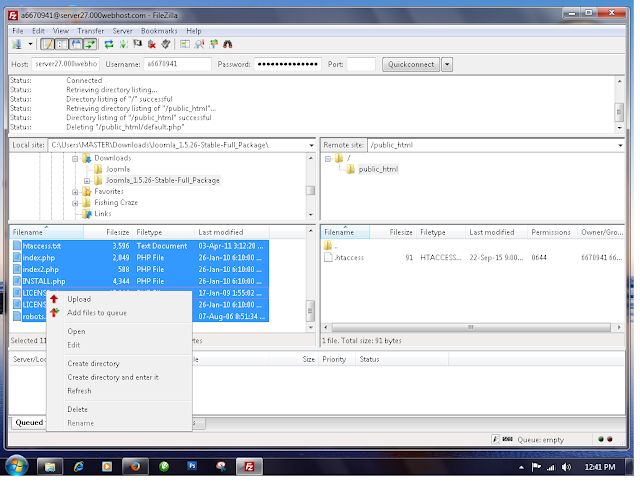Refresh the file and folder lists

109,44
